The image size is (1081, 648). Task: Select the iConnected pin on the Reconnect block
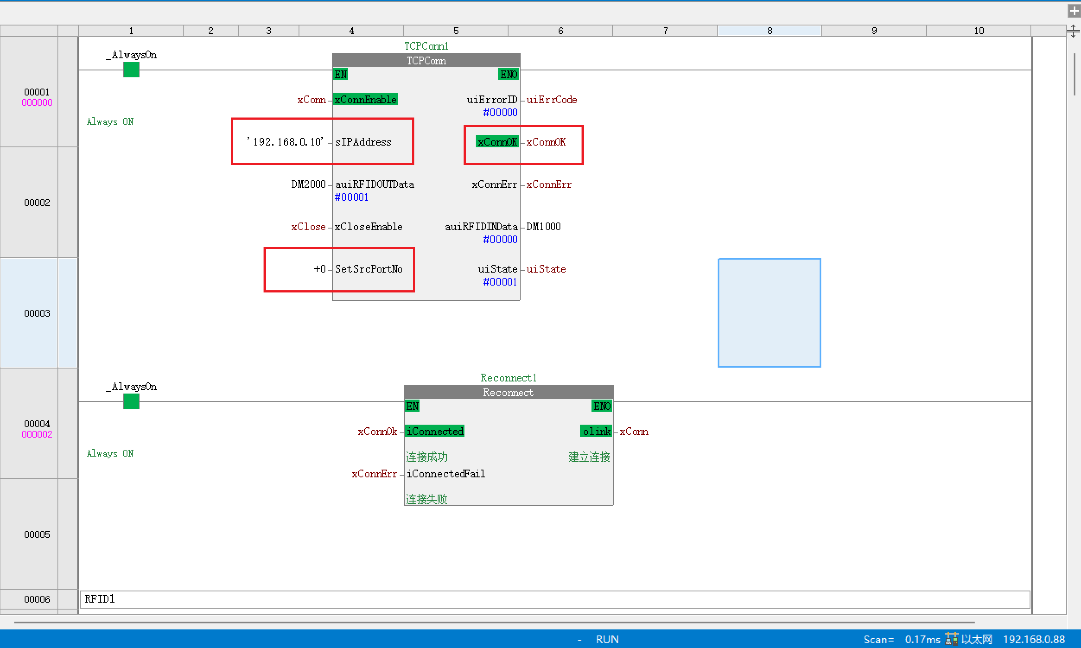coord(435,432)
